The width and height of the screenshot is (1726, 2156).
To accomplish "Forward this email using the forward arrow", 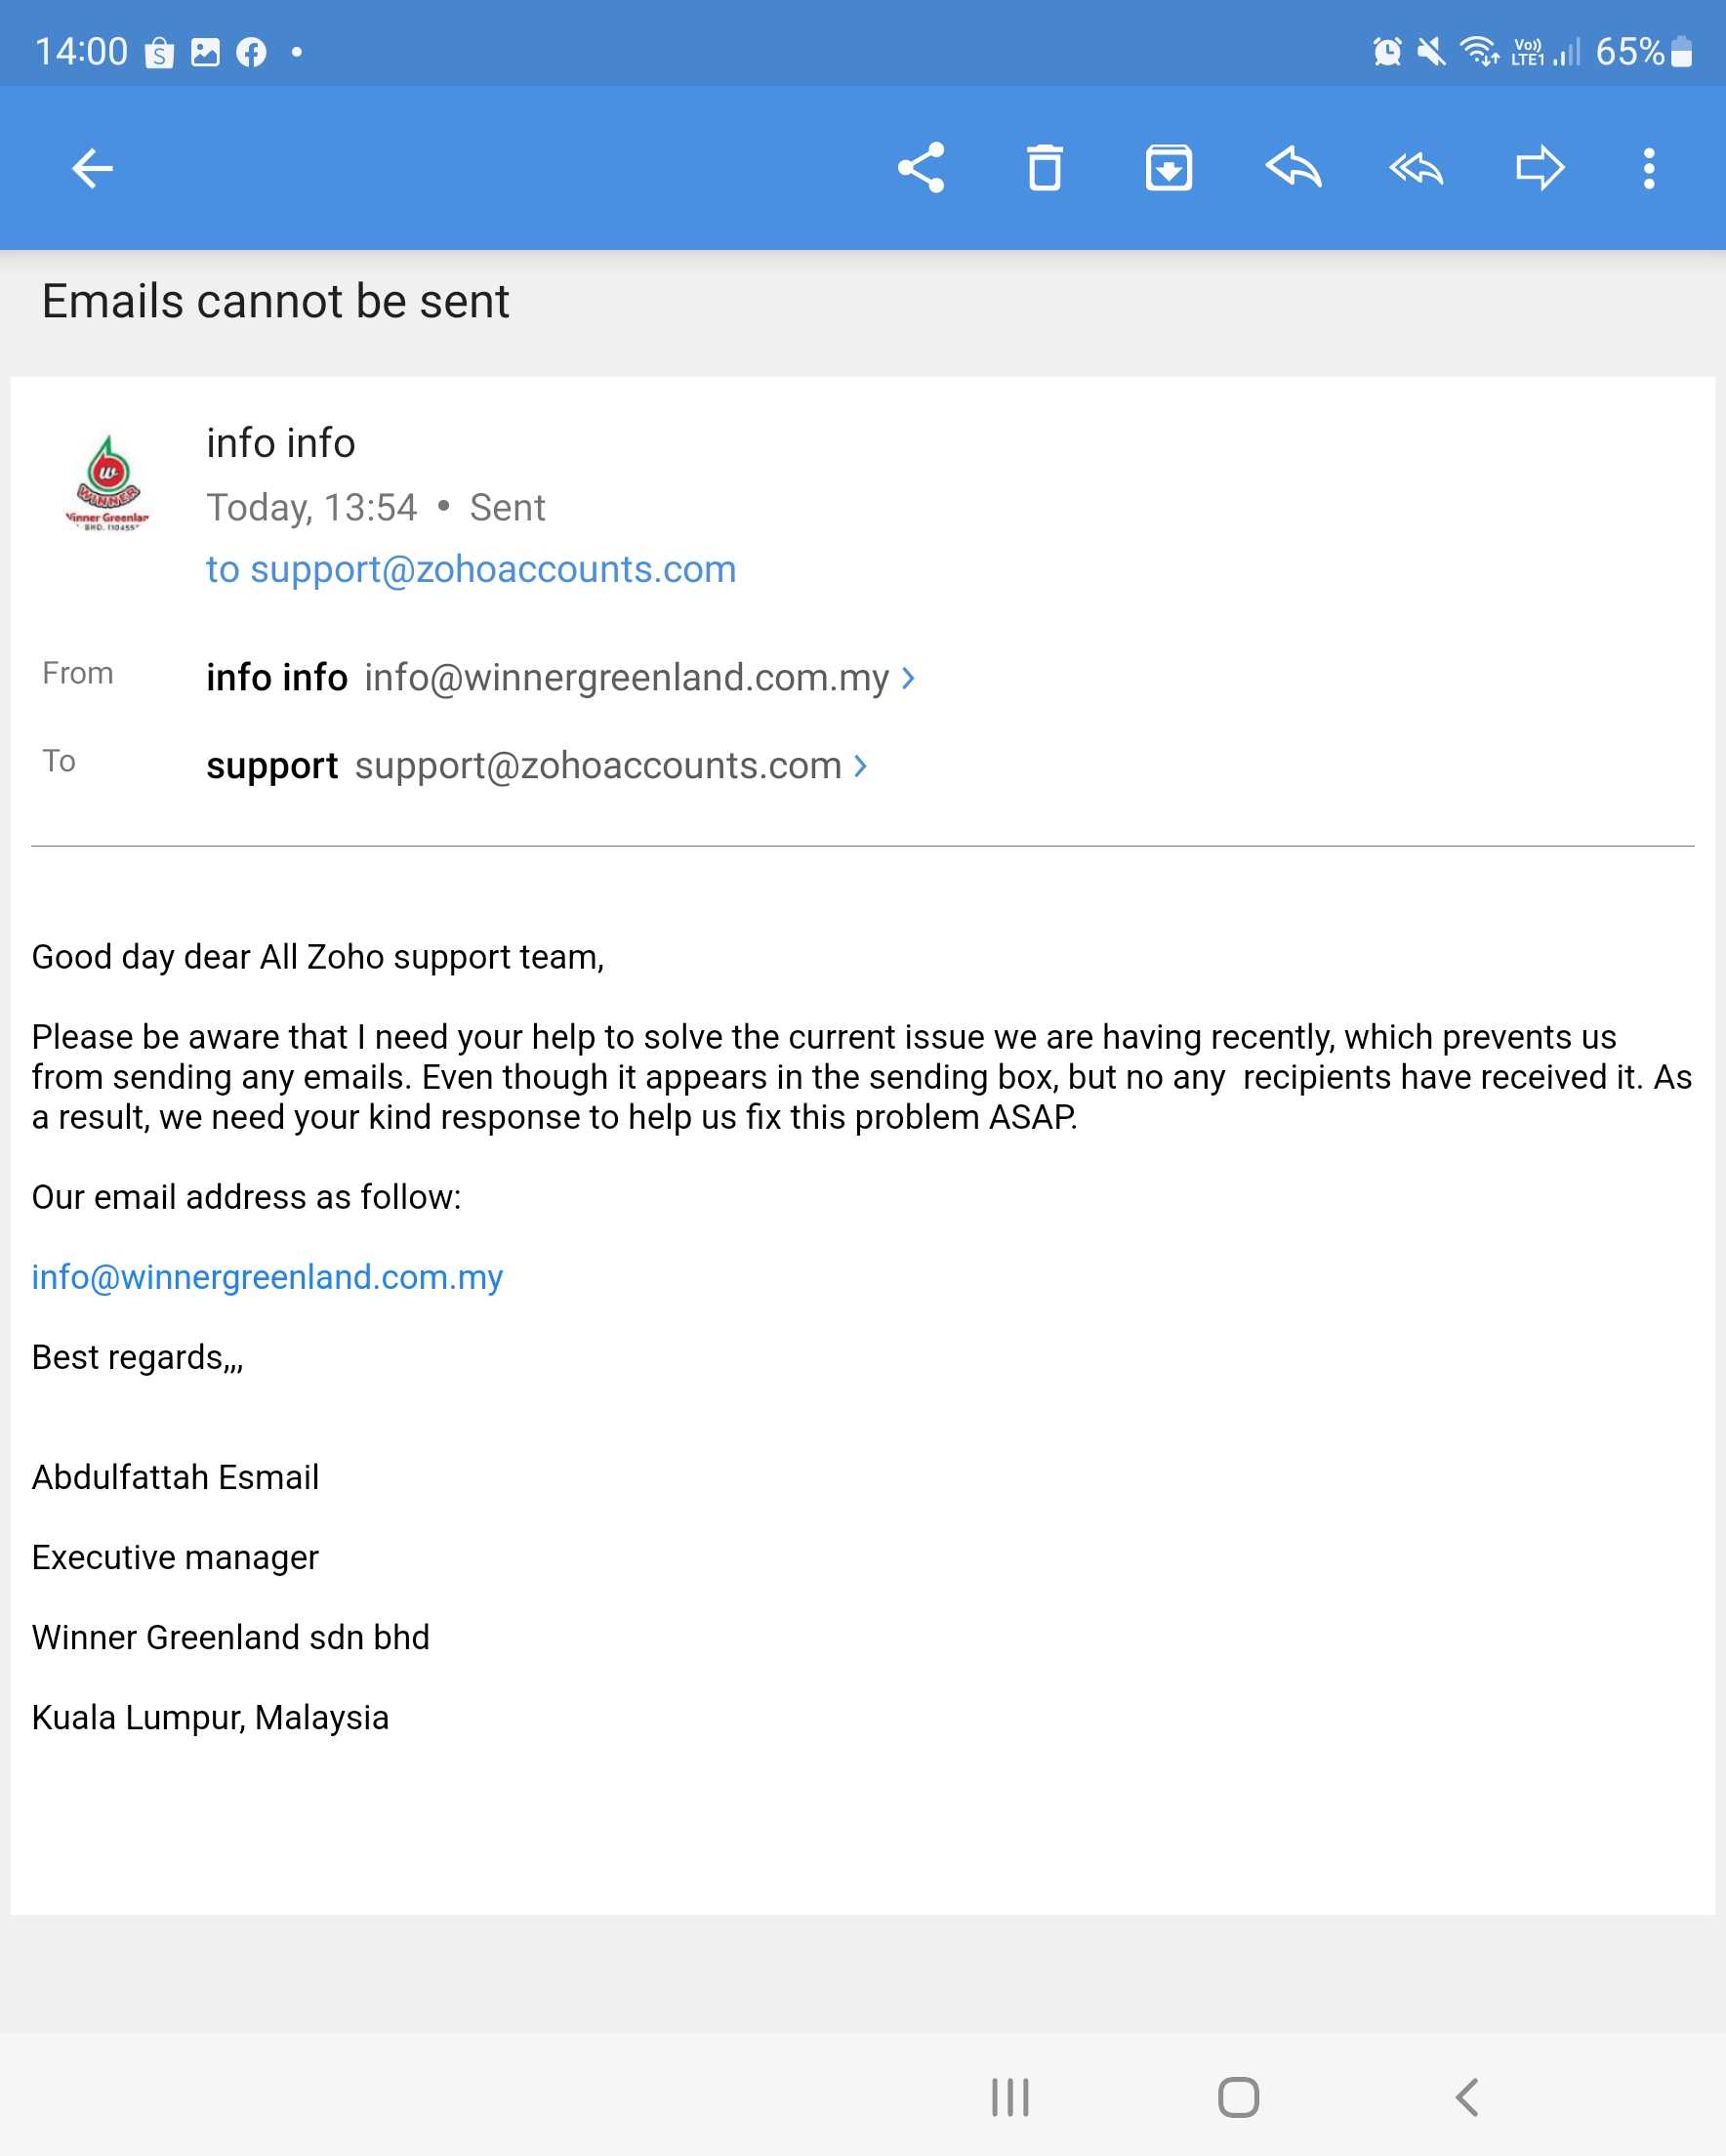I will click(x=1539, y=168).
